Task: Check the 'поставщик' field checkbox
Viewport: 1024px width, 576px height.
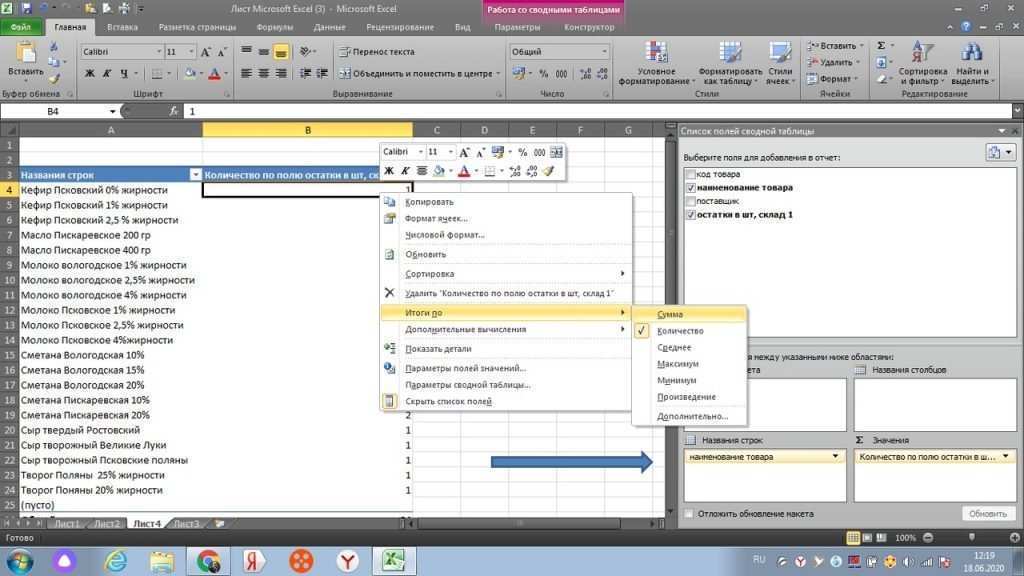Action: 690,201
